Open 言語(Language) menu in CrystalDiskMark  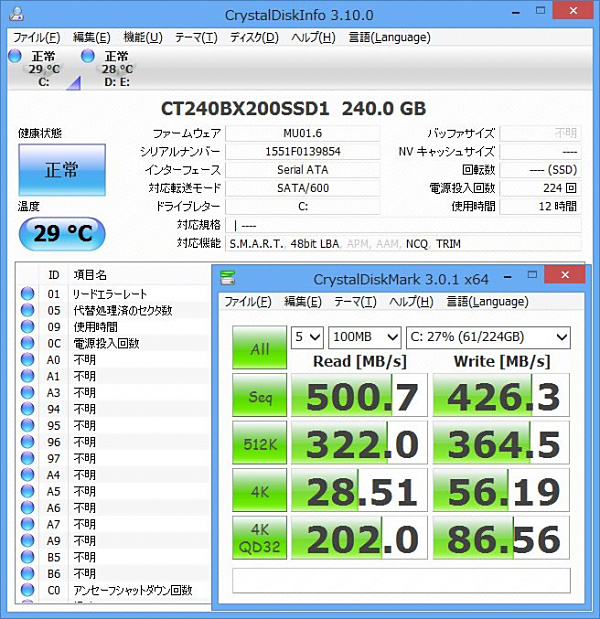488,302
